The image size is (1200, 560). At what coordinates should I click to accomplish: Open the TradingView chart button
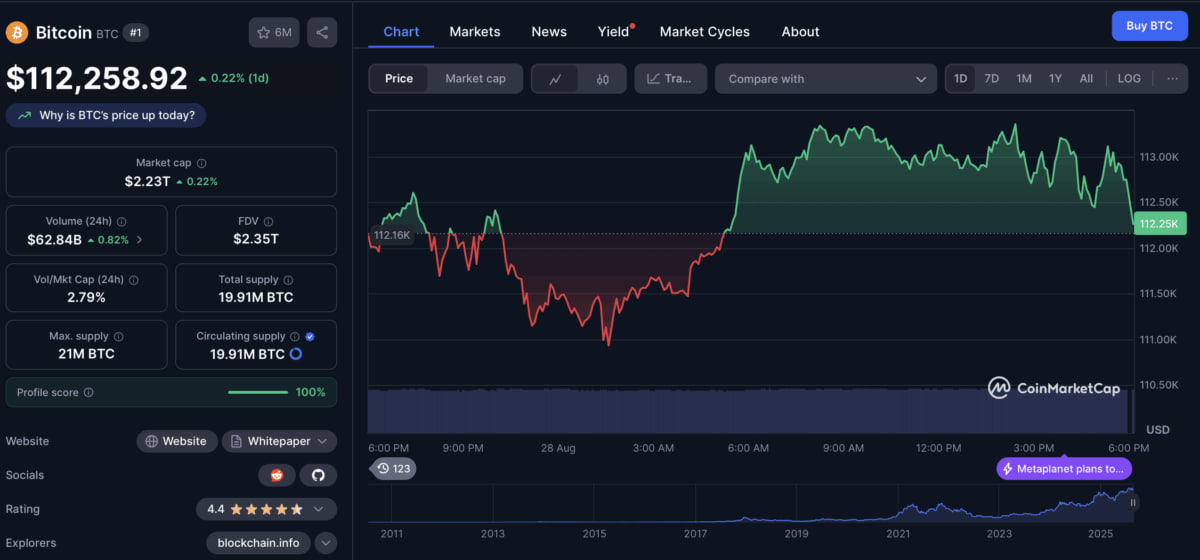pos(670,79)
